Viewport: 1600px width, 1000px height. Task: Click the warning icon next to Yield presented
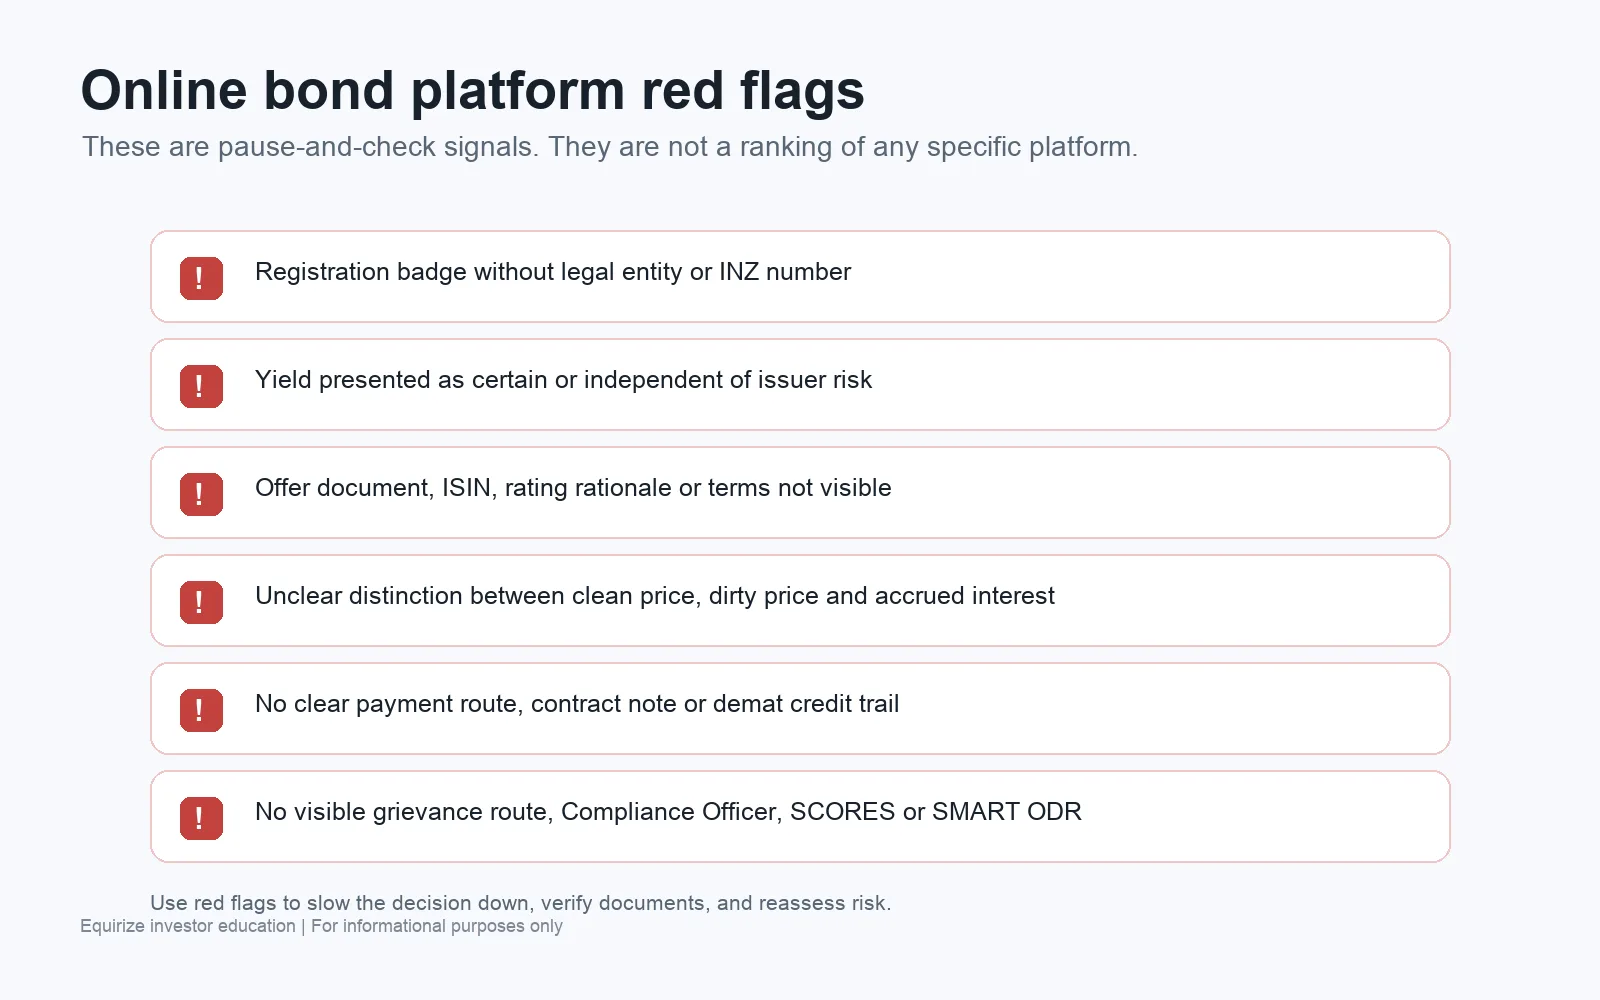pyautogui.click(x=201, y=386)
